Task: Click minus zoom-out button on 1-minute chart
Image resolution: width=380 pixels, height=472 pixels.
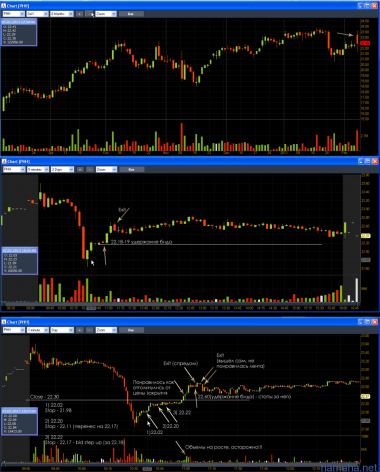Action: pyautogui.click(x=90, y=330)
